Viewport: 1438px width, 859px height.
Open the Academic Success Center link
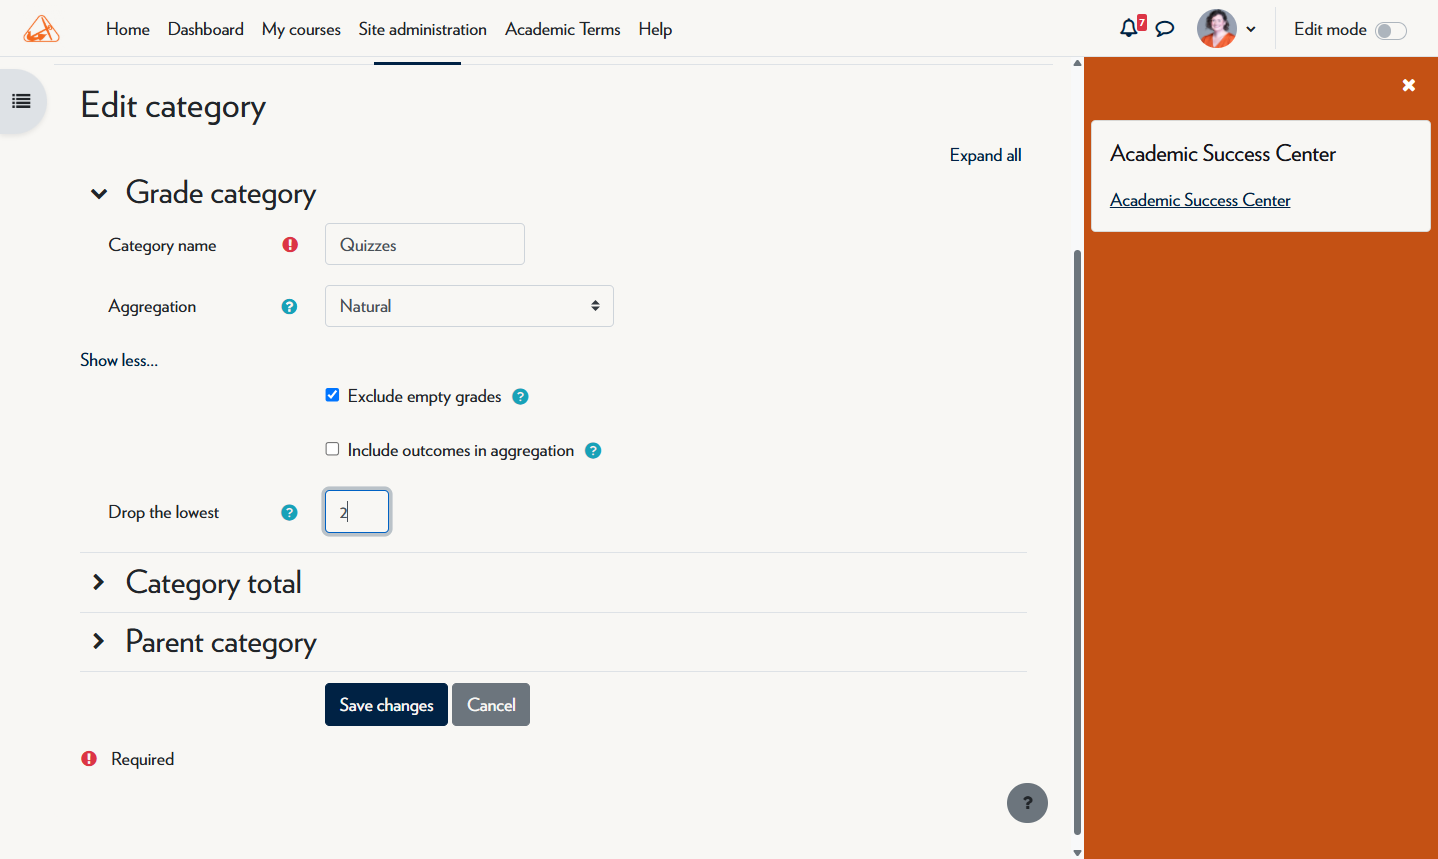pyautogui.click(x=1200, y=200)
